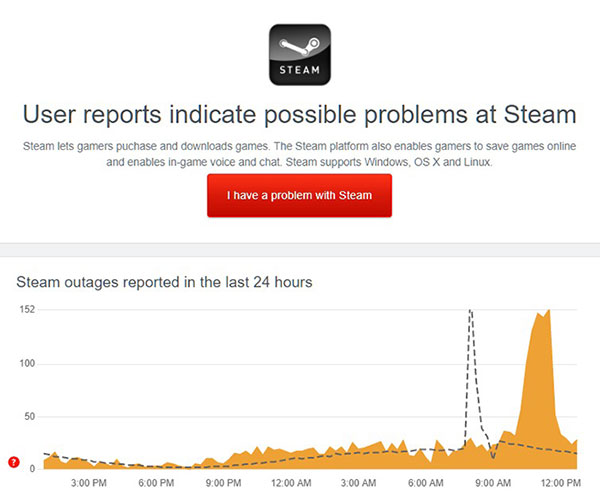Image resolution: width=600 pixels, height=503 pixels.
Task: Click the Steam description paragraph text
Action: coord(300,153)
